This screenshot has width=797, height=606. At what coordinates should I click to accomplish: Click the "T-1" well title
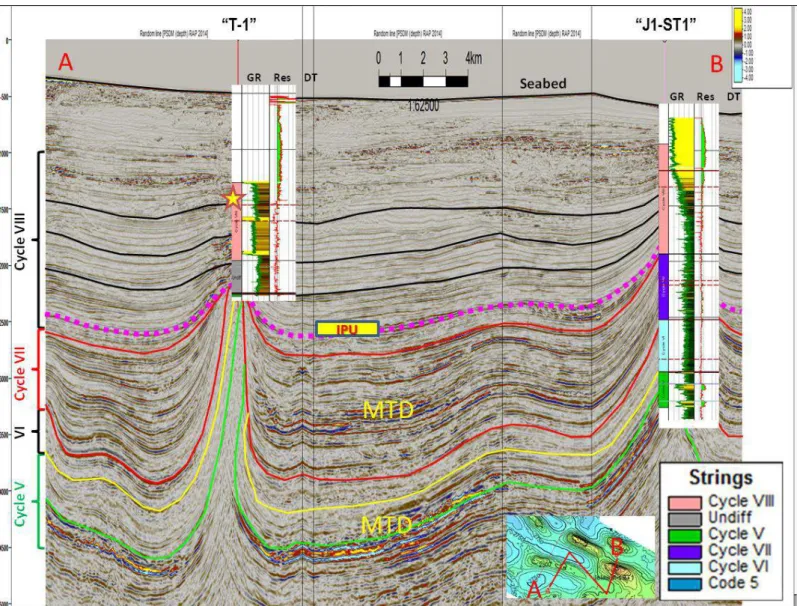click(x=238, y=23)
